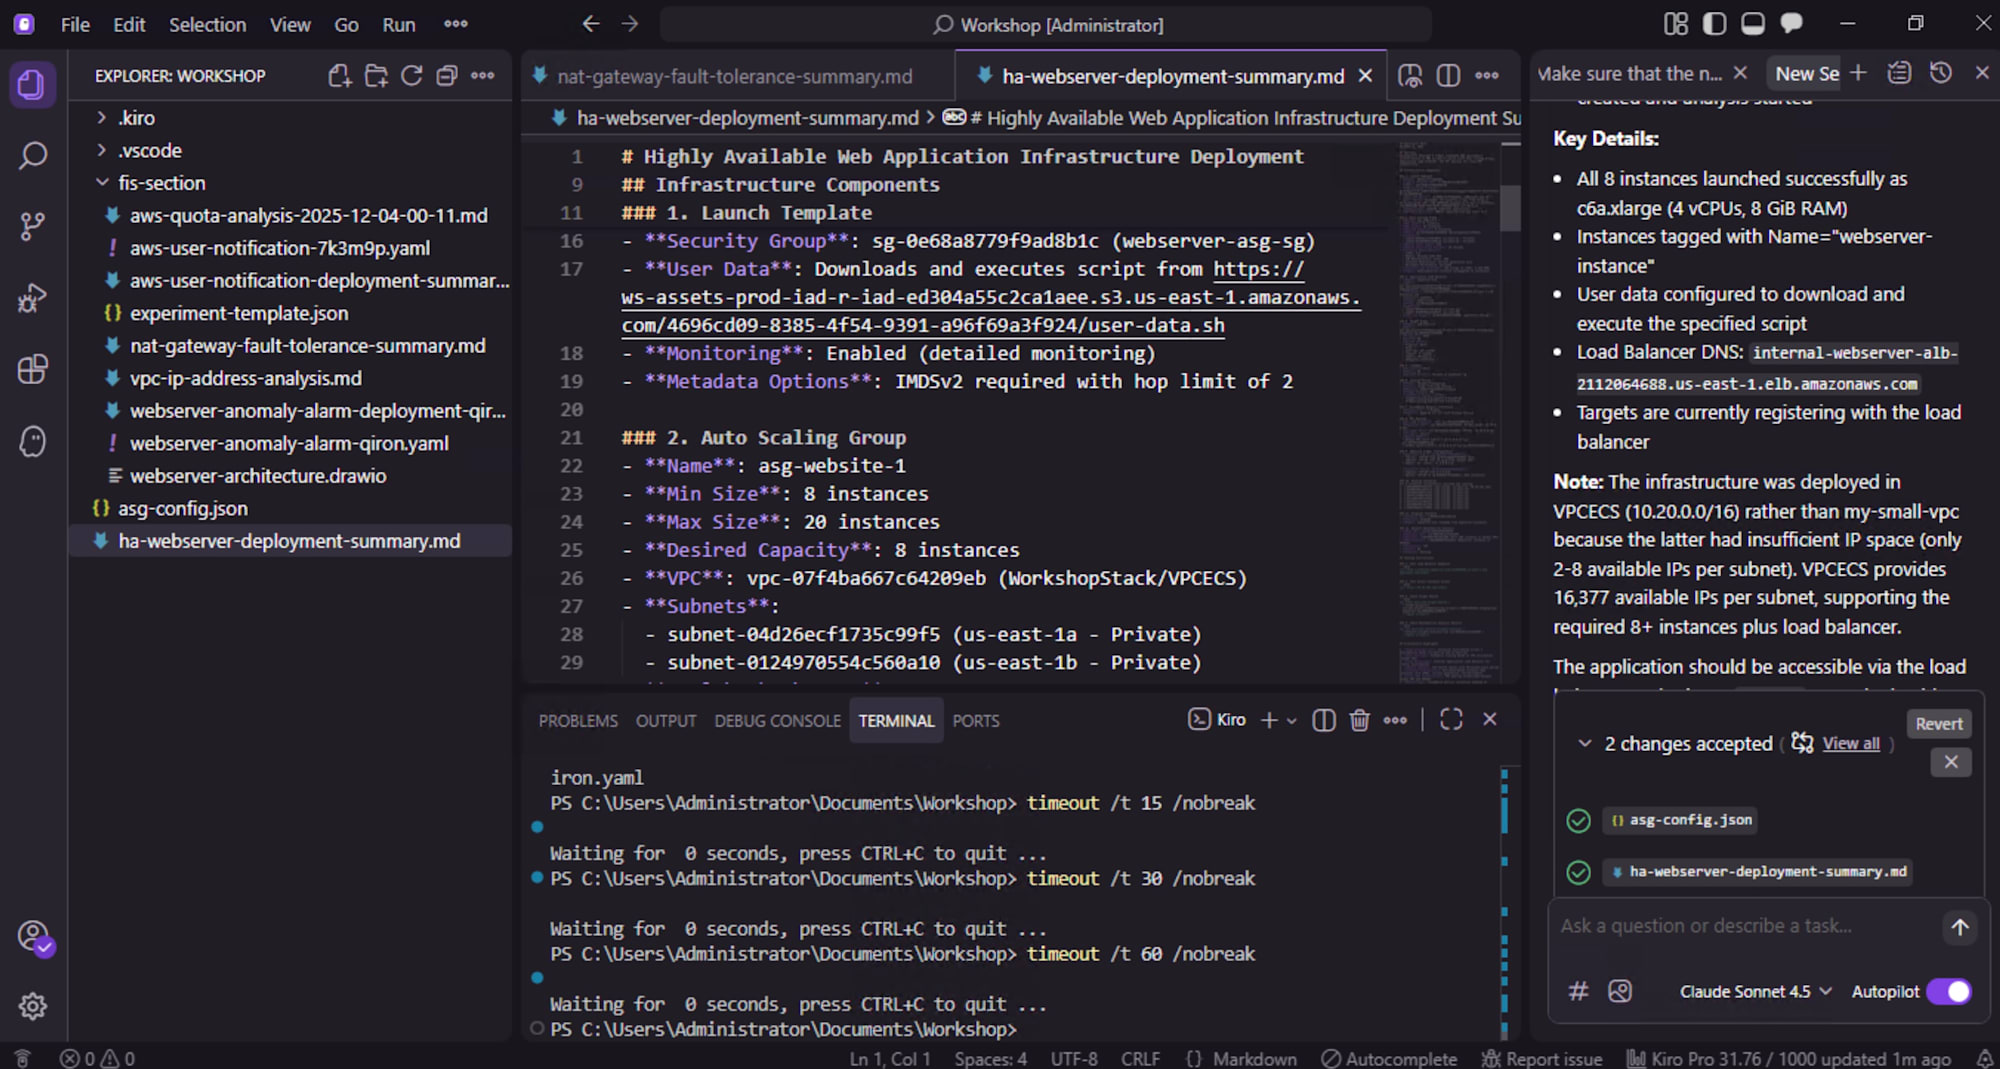Kill the terminal with the trash icon
The image size is (2000, 1069).
click(x=1359, y=719)
